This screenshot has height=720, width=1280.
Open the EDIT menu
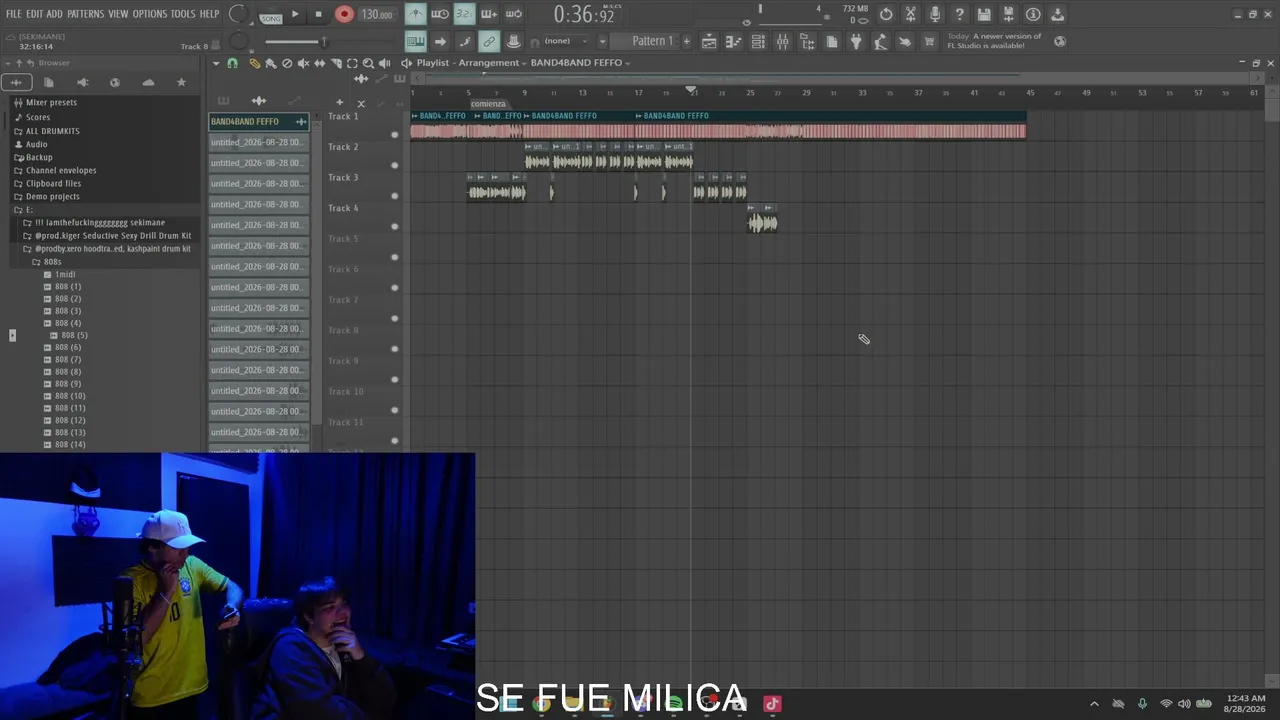pos(34,14)
